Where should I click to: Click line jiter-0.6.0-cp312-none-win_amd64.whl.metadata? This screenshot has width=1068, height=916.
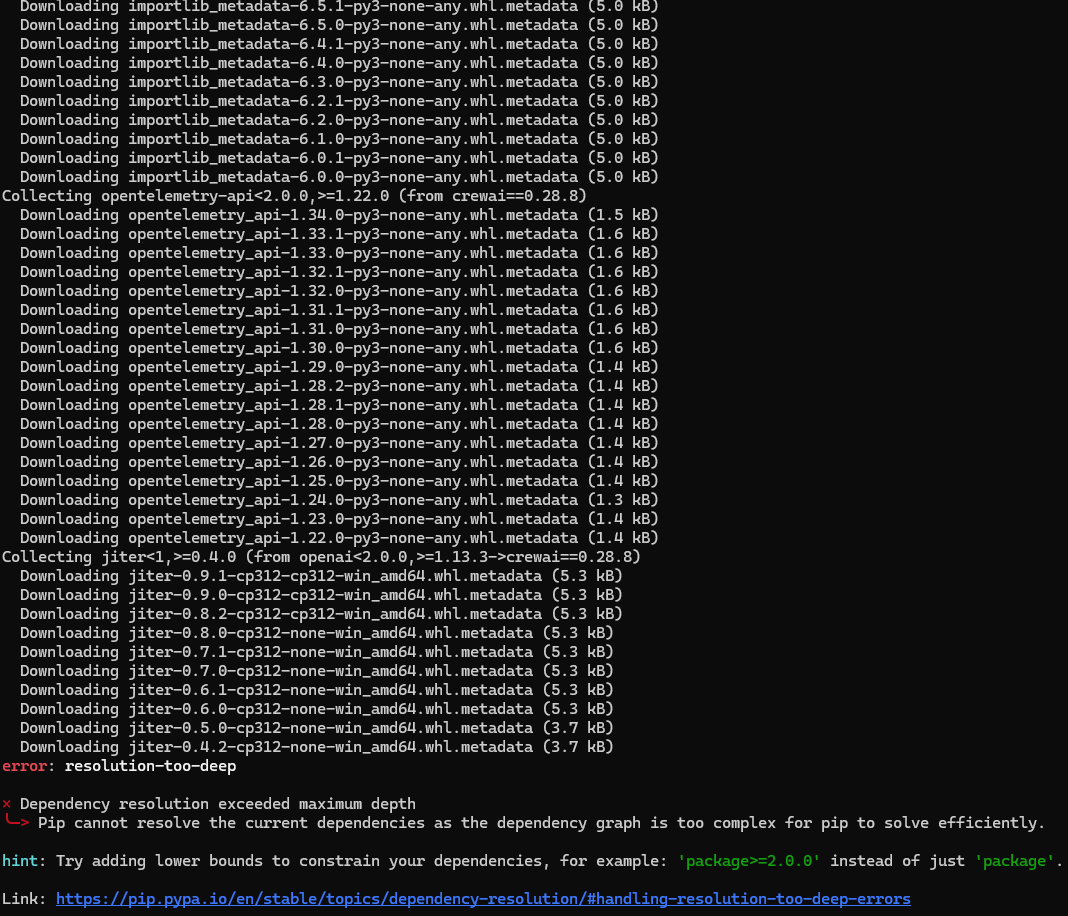coord(317,709)
